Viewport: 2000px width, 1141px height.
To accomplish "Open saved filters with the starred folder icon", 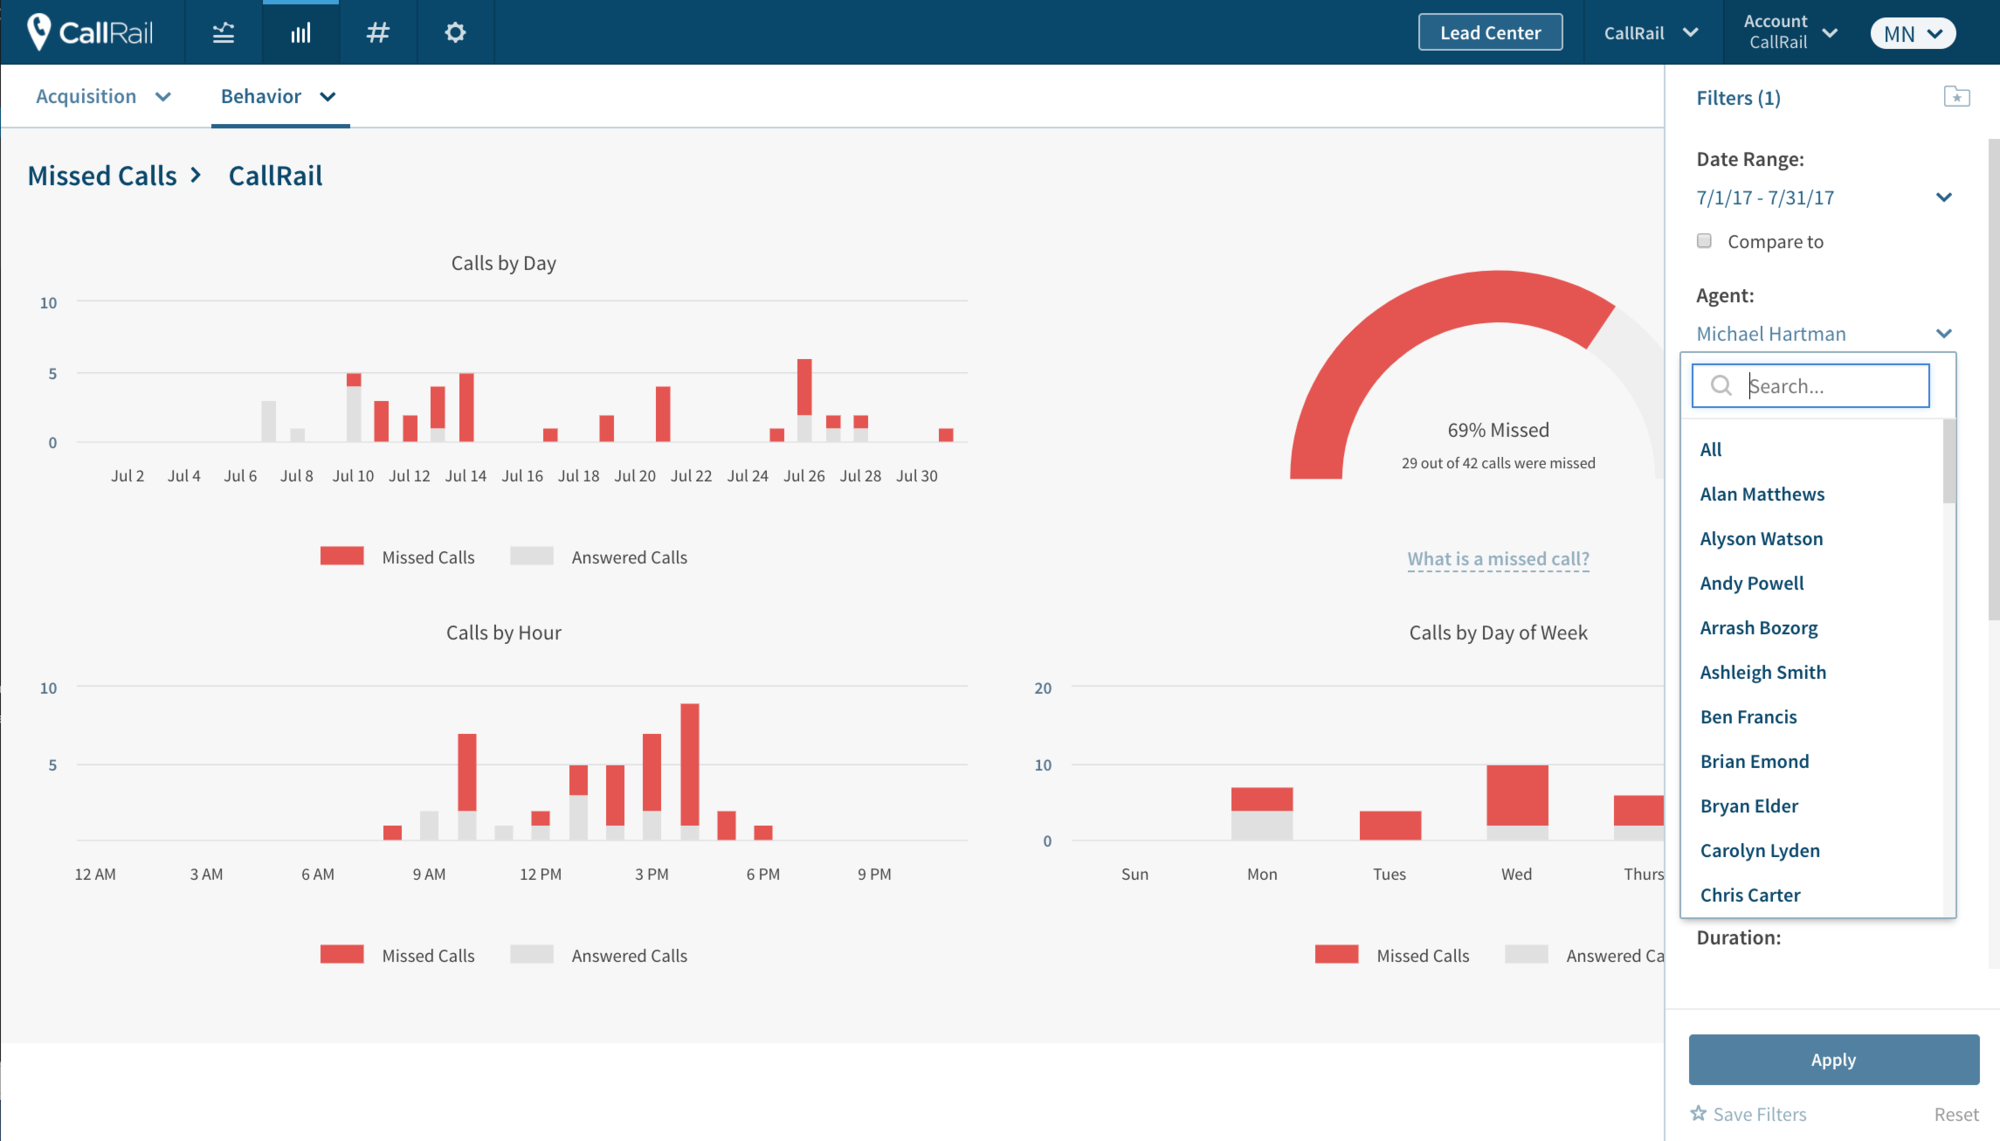I will pyautogui.click(x=1957, y=96).
